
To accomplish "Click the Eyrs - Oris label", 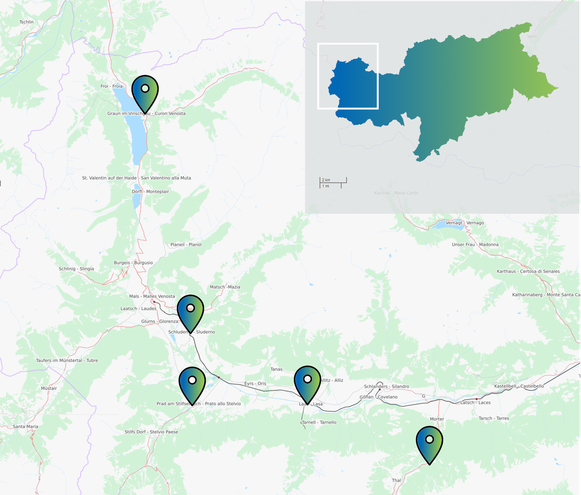I will point(255,383).
